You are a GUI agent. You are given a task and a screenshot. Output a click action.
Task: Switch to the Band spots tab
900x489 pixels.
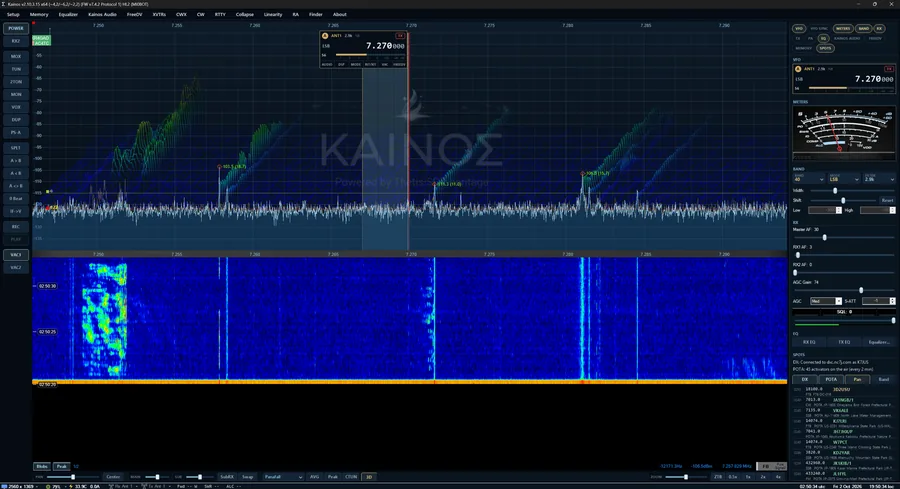pos(883,379)
